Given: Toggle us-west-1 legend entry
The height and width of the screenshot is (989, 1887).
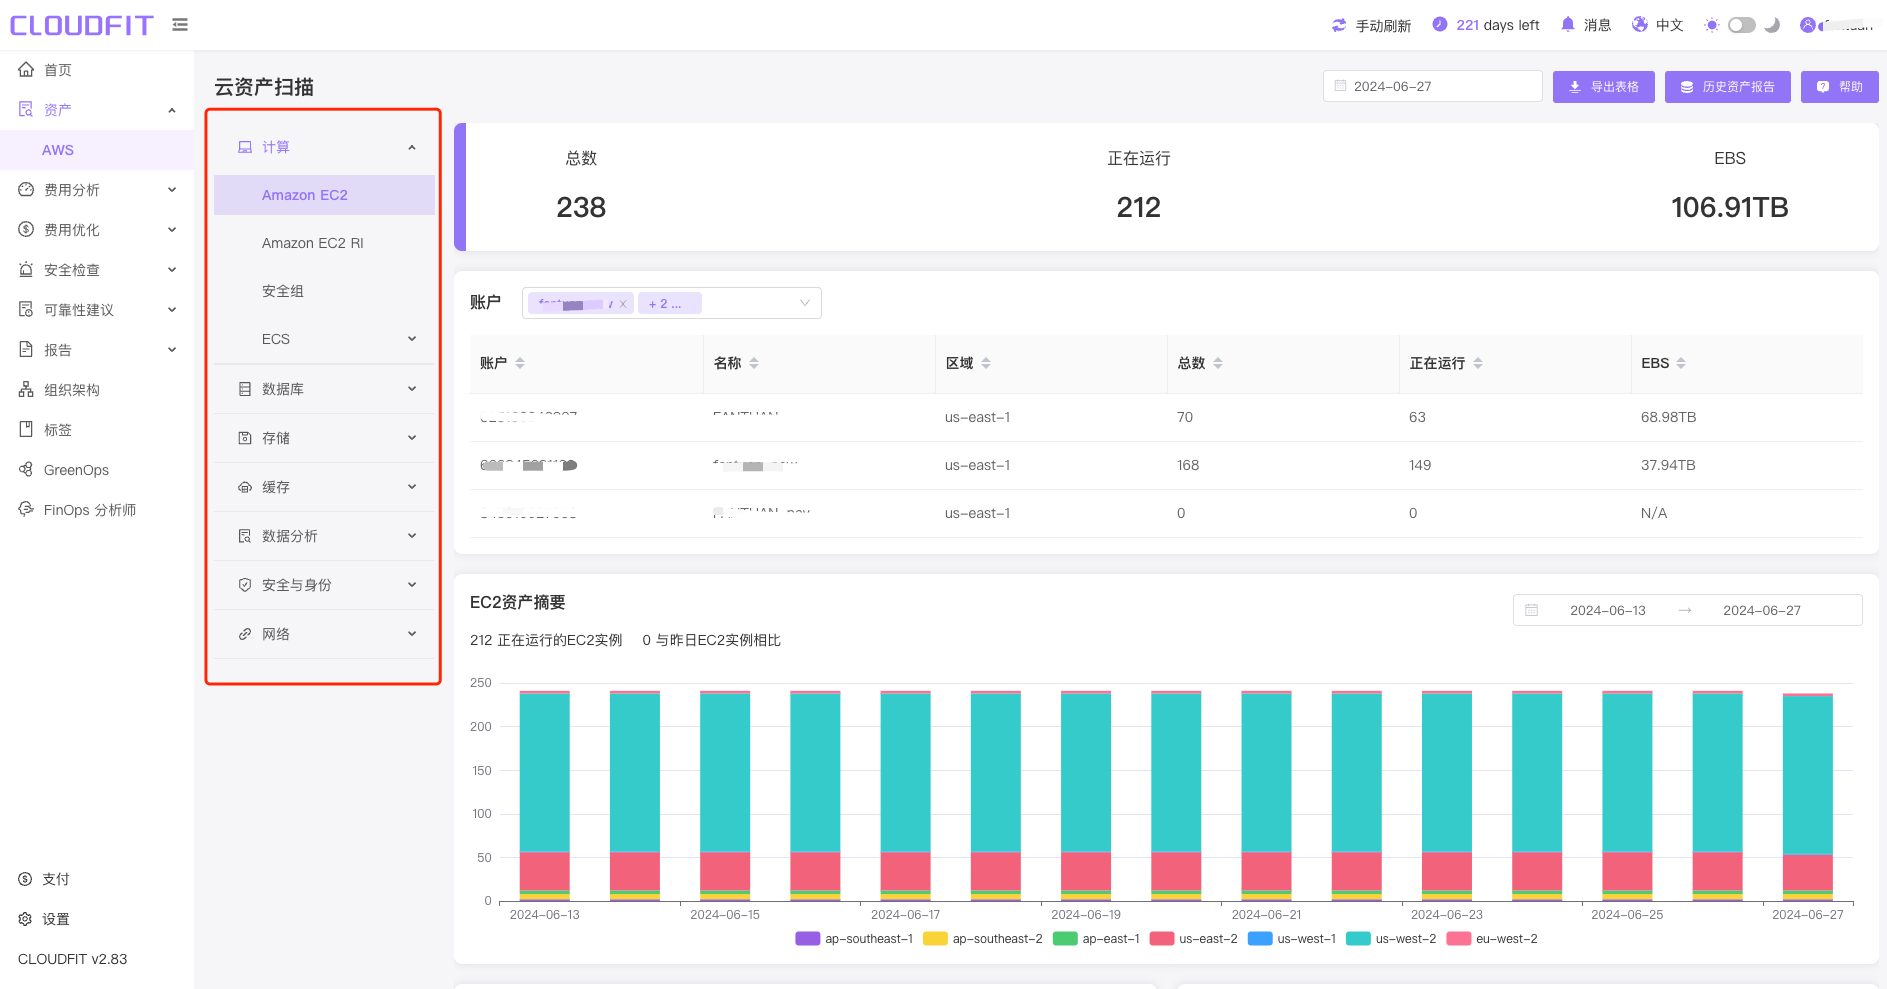Looking at the screenshot, I should [1292, 939].
